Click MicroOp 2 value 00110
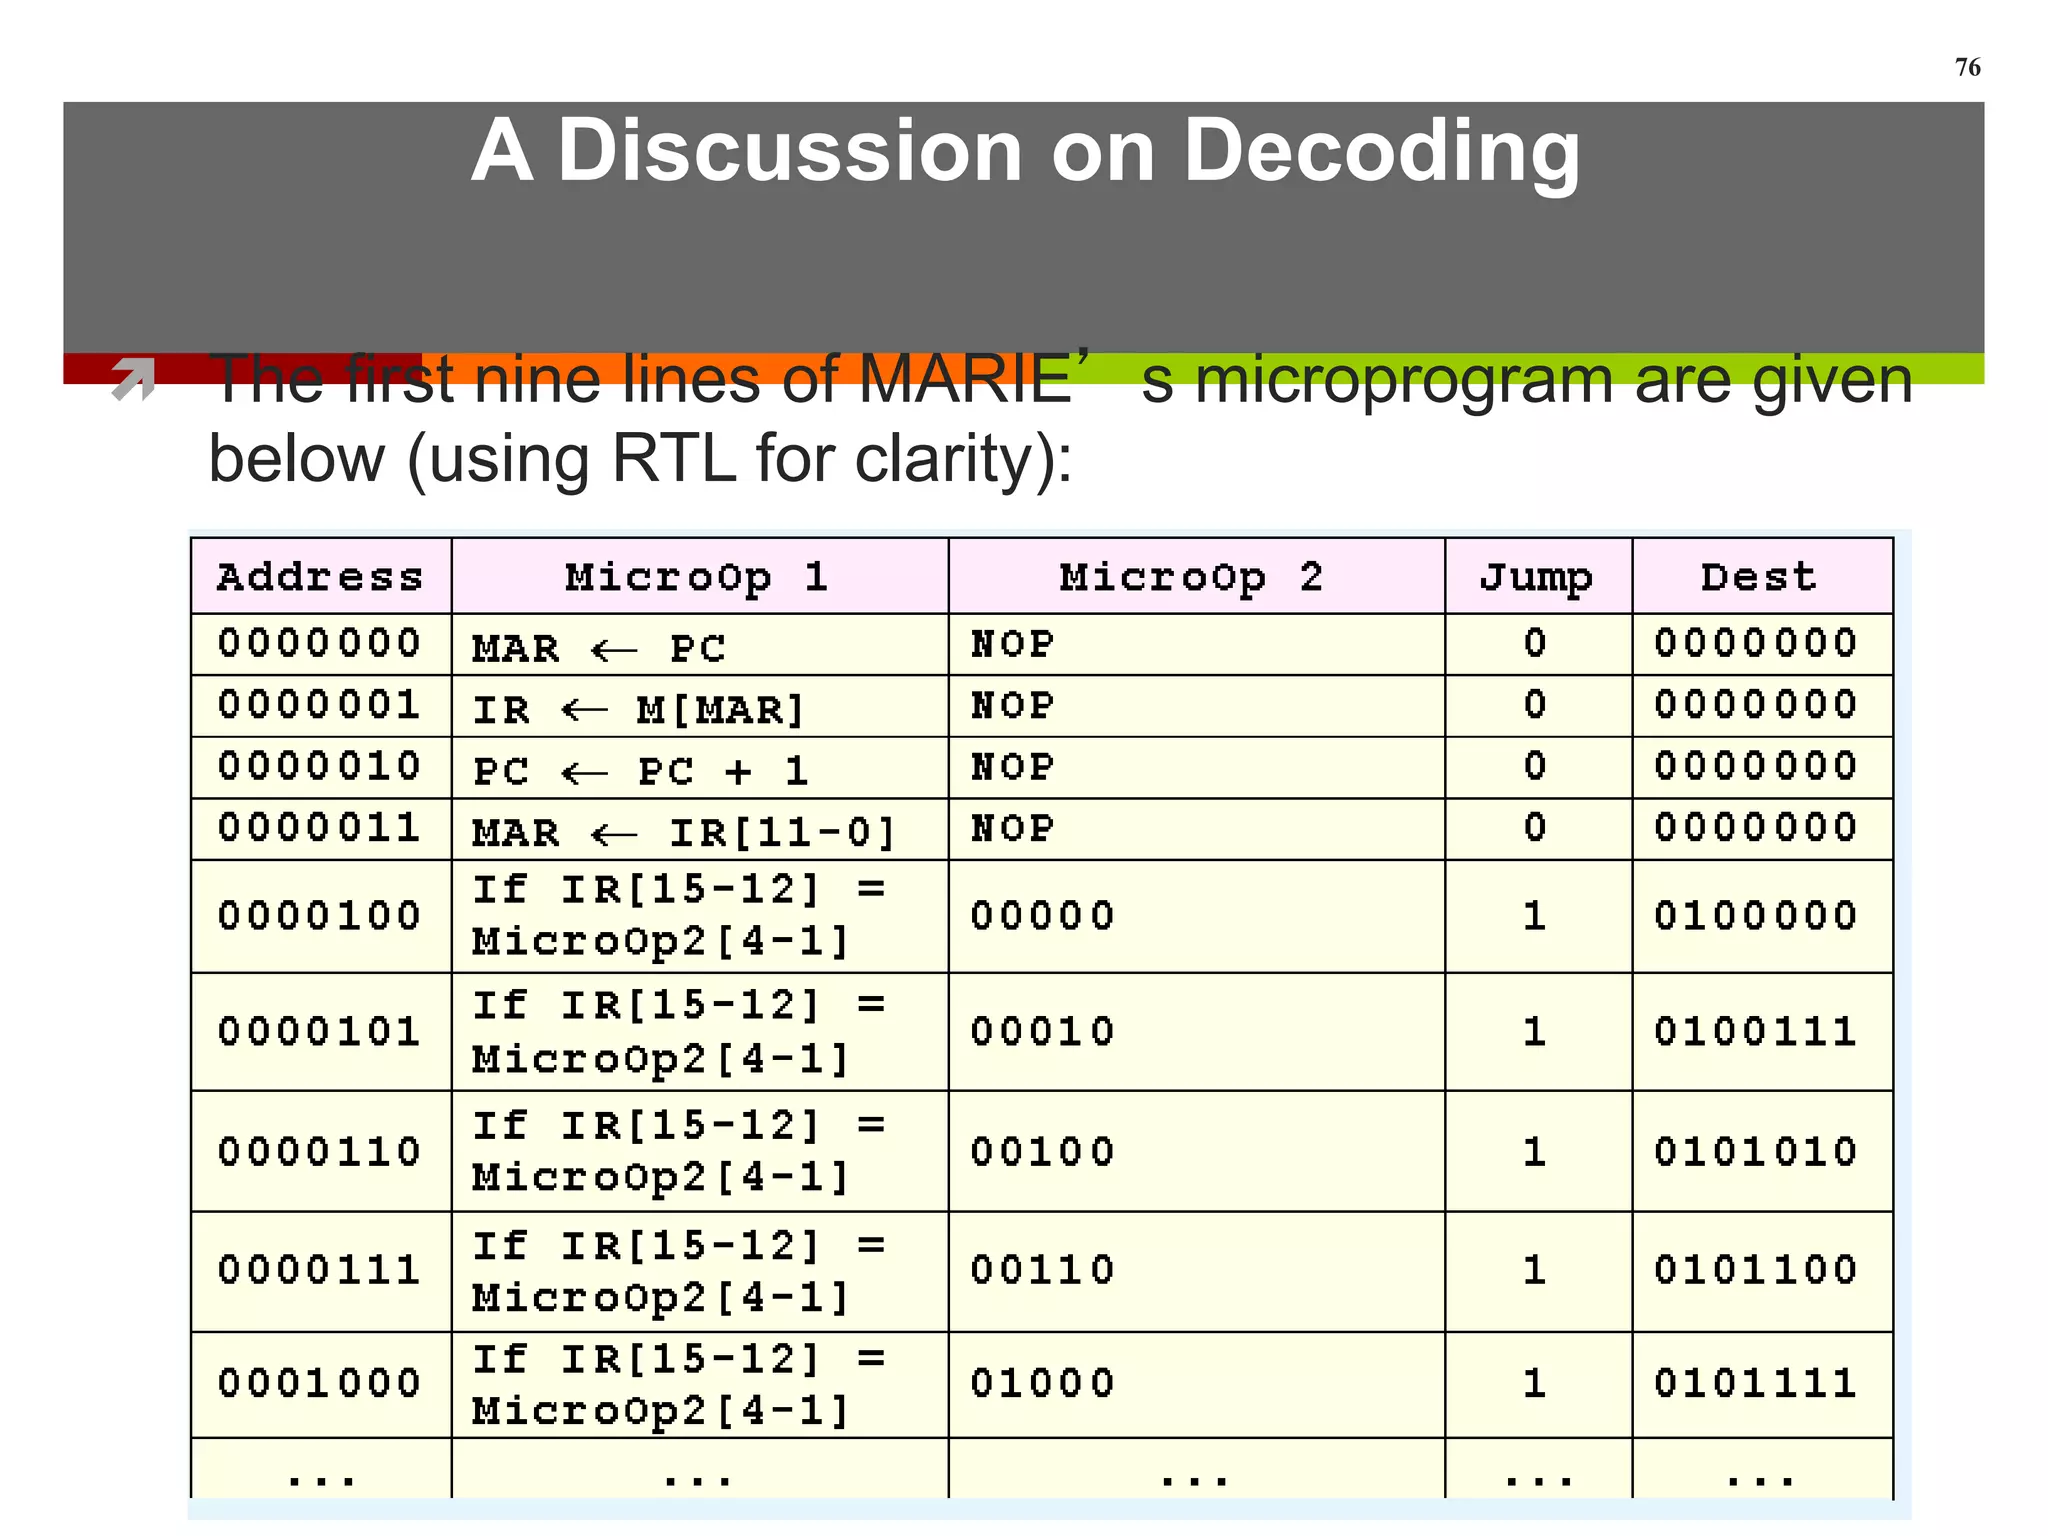2048x1536 pixels. pyautogui.click(x=1042, y=1271)
